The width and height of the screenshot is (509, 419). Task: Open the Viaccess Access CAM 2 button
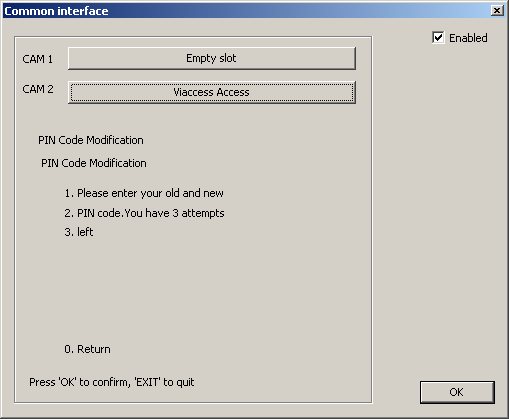coord(212,92)
